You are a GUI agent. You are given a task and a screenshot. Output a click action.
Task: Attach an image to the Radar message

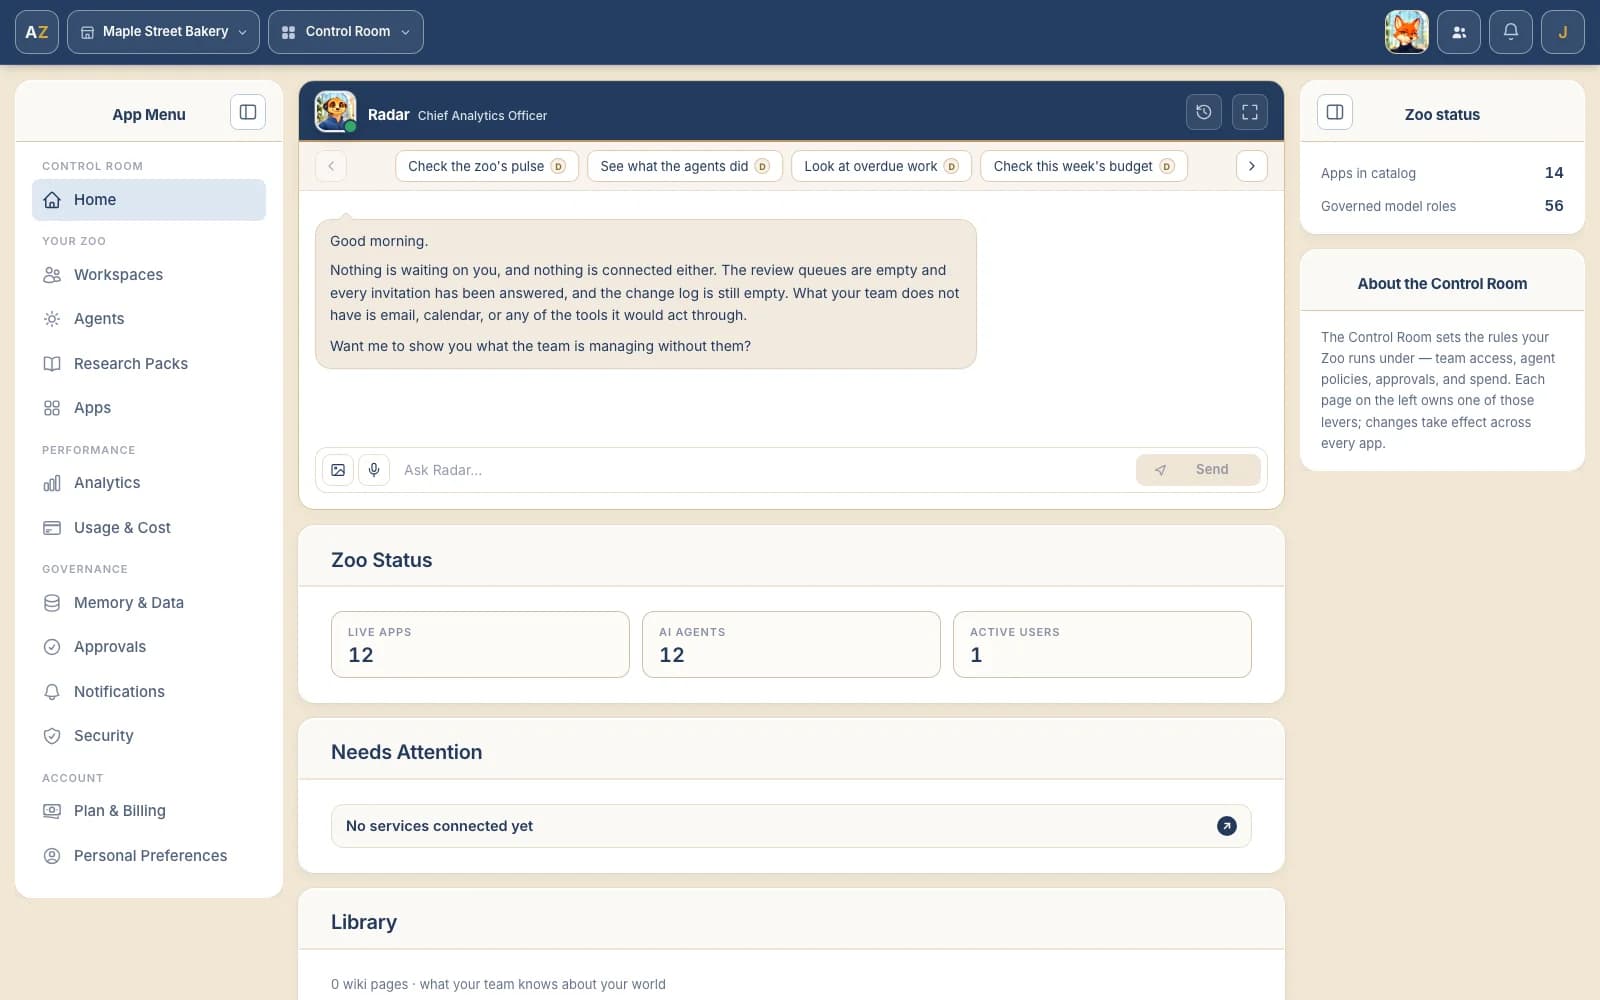point(338,470)
